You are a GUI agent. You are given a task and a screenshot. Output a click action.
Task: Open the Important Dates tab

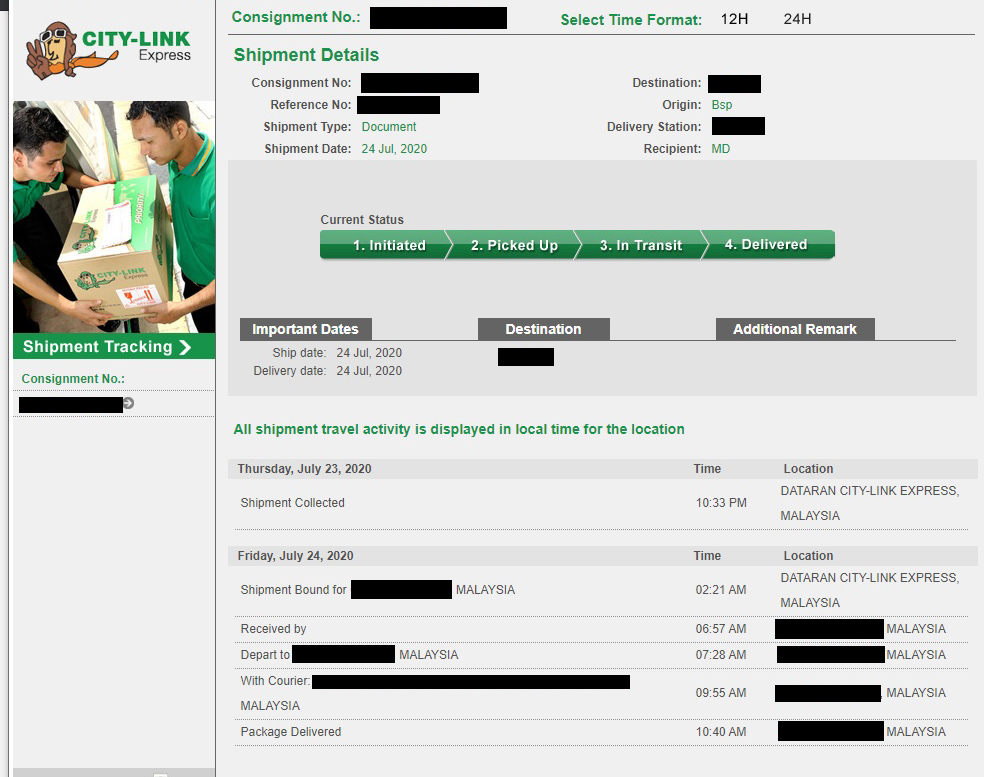click(x=305, y=329)
